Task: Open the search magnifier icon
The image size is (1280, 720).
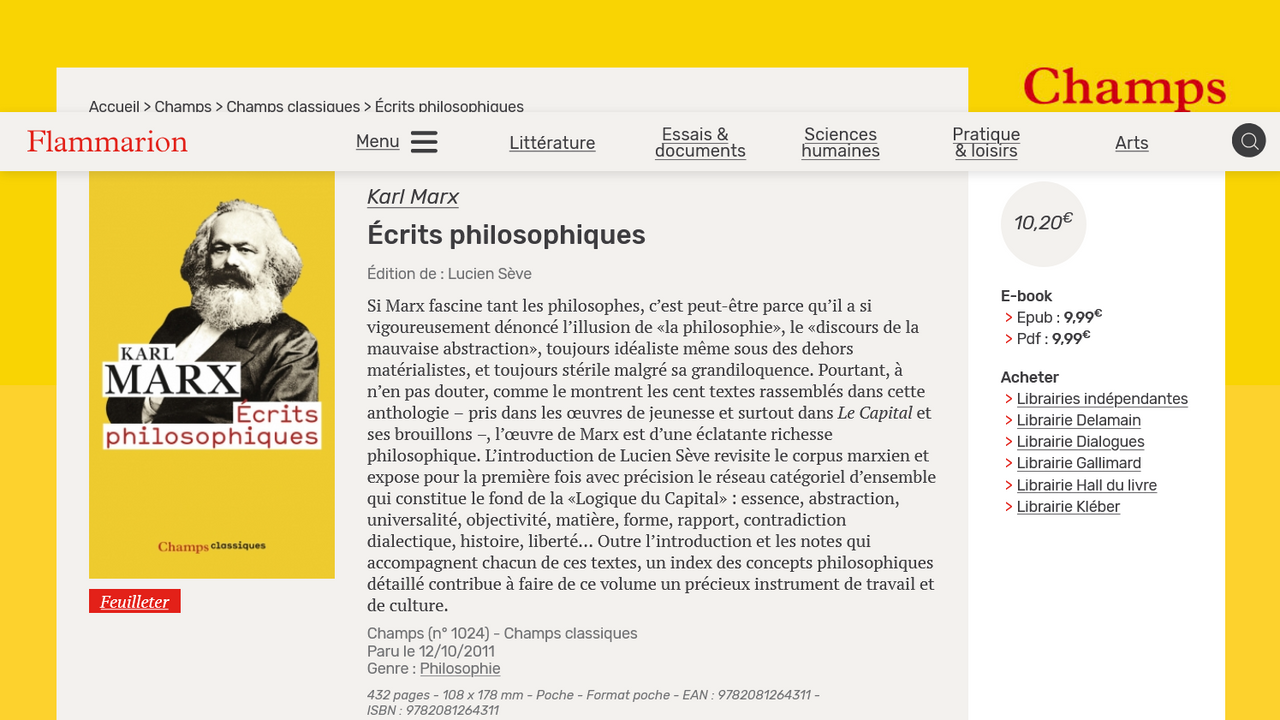Action: [1248, 141]
